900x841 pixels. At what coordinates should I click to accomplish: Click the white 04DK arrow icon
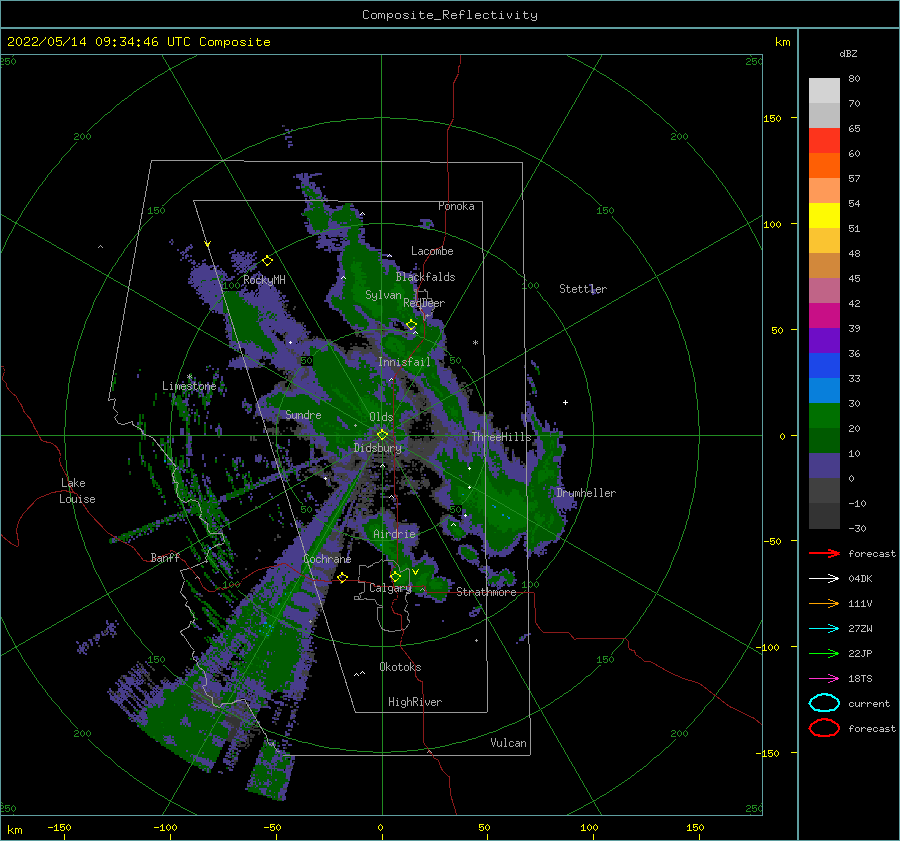tap(824, 579)
